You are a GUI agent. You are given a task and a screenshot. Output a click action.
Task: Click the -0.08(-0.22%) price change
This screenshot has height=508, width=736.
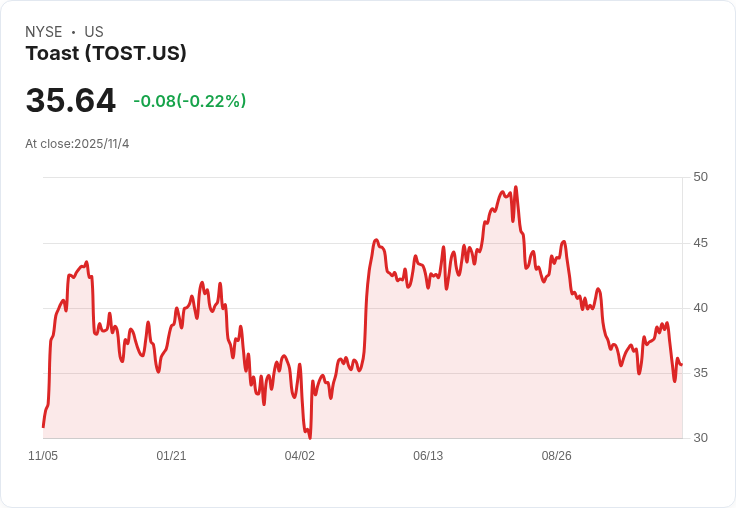pyautogui.click(x=189, y=101)
